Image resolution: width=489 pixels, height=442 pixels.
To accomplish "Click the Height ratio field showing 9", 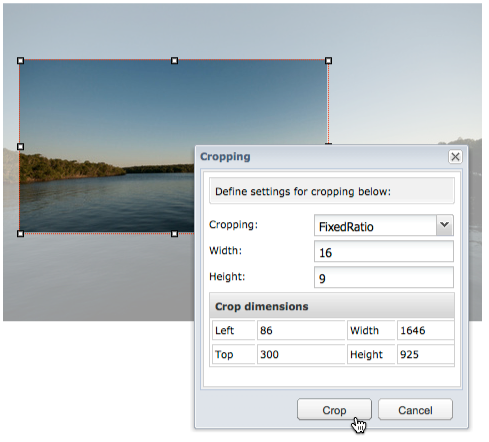I will (384, 277).
